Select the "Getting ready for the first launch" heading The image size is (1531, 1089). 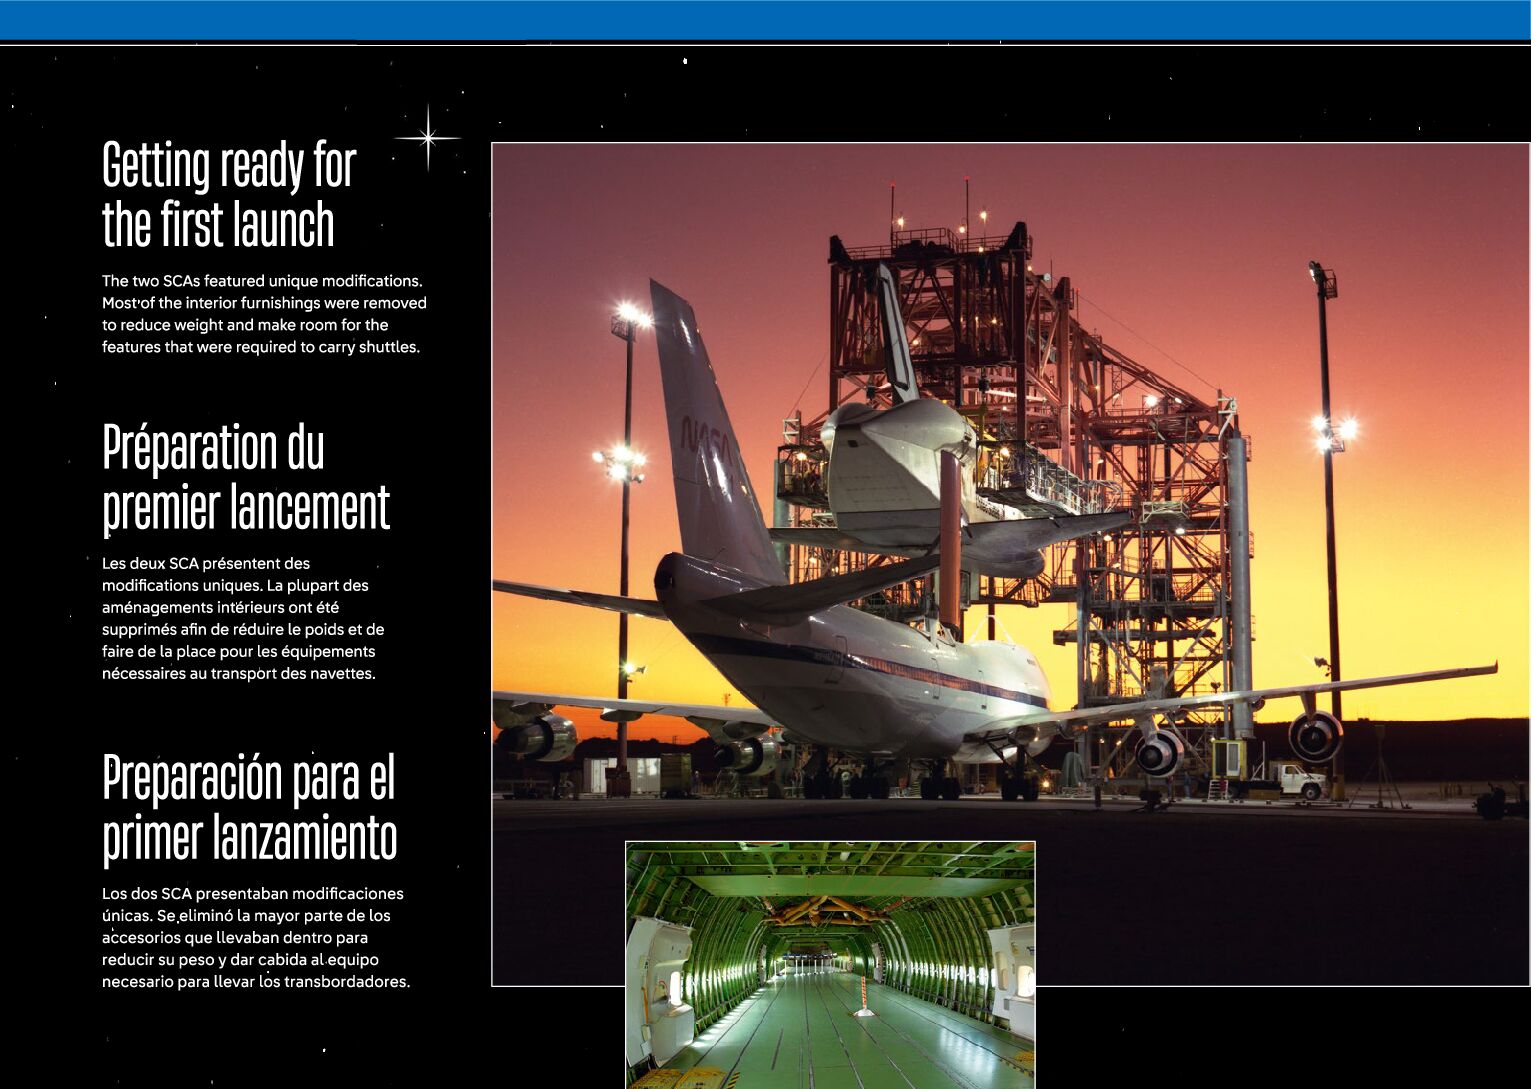(x=229, y=194)
